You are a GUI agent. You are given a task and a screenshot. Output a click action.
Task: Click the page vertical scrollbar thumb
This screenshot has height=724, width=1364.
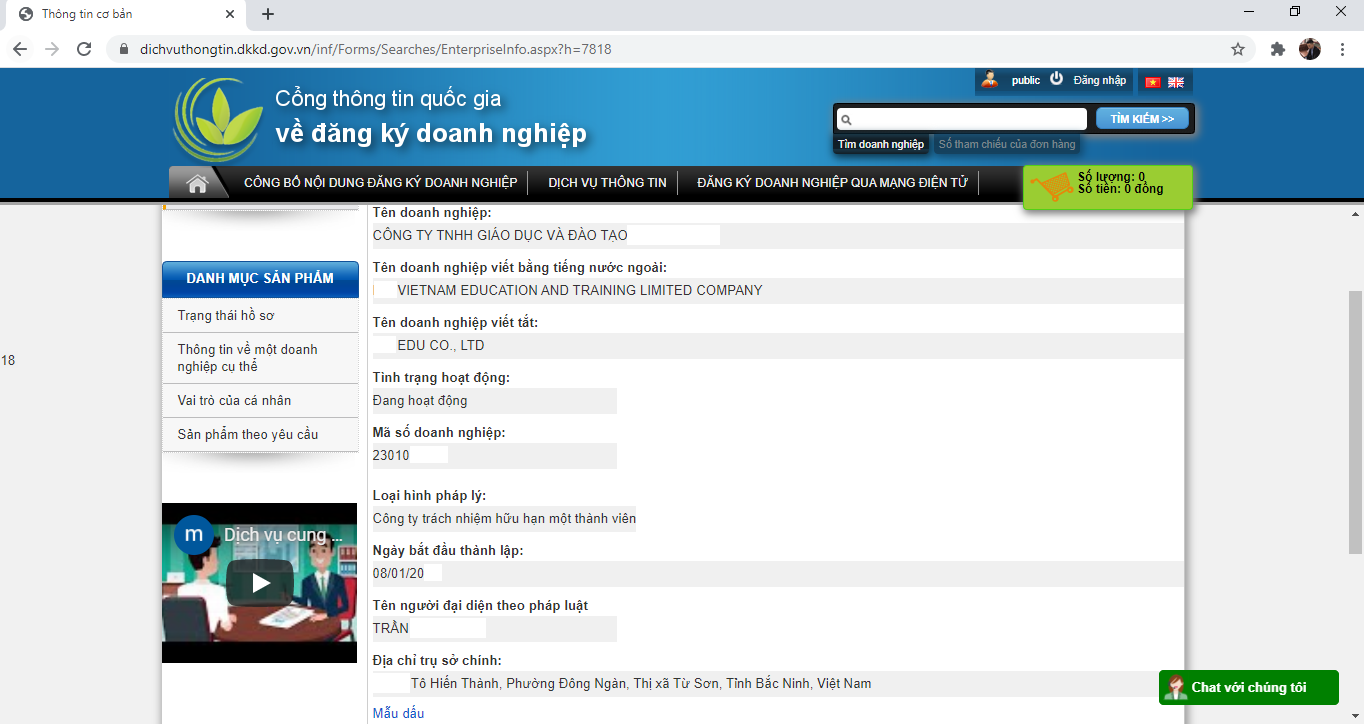point(1356,423)
